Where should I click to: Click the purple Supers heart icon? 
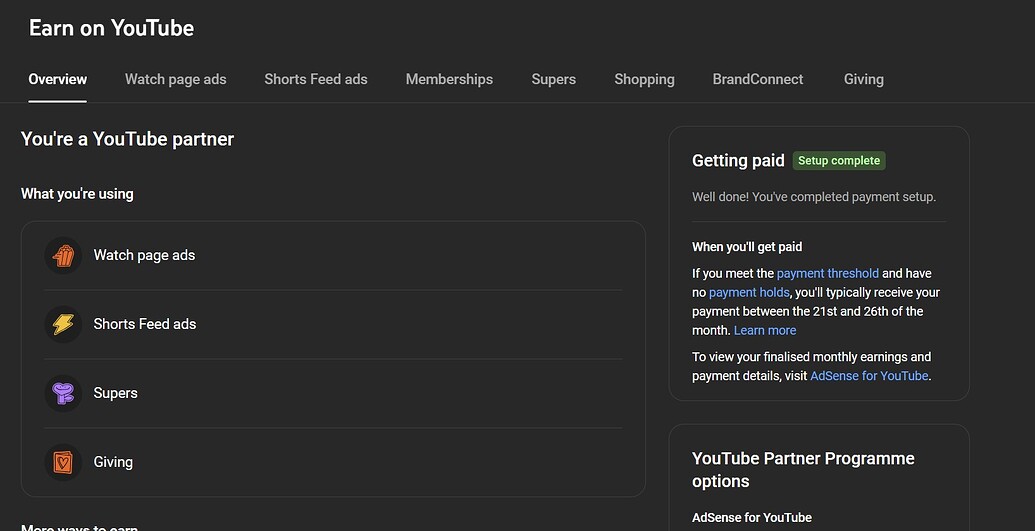(63, 393)
